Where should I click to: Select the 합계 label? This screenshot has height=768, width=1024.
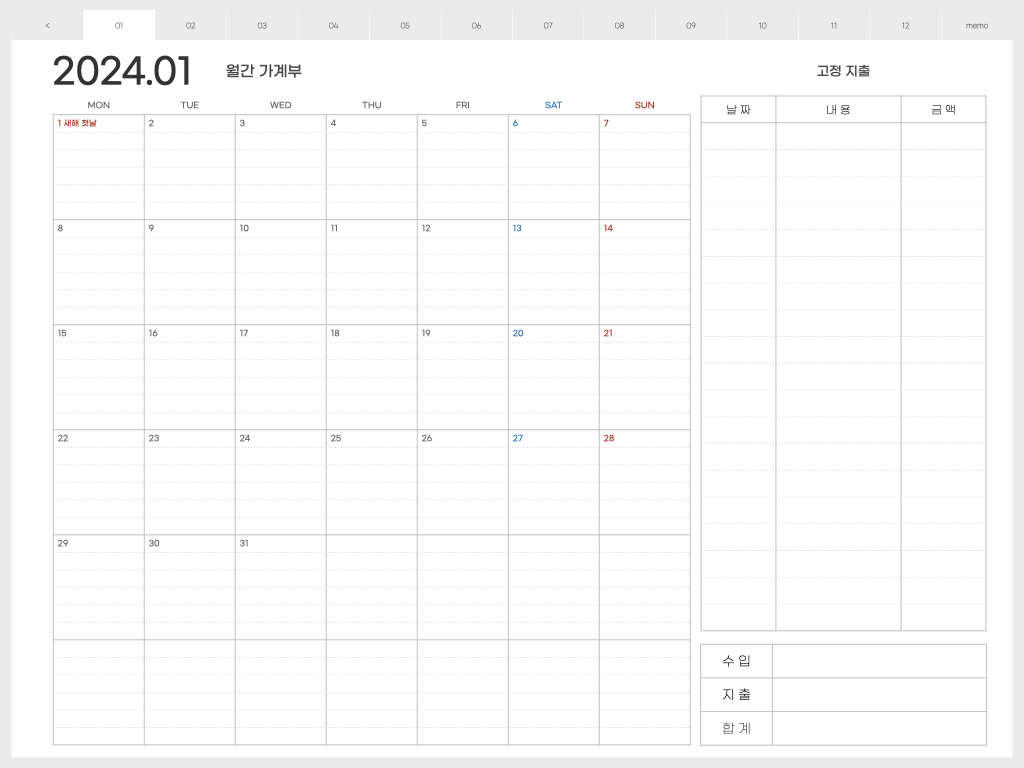pos(737,728)
